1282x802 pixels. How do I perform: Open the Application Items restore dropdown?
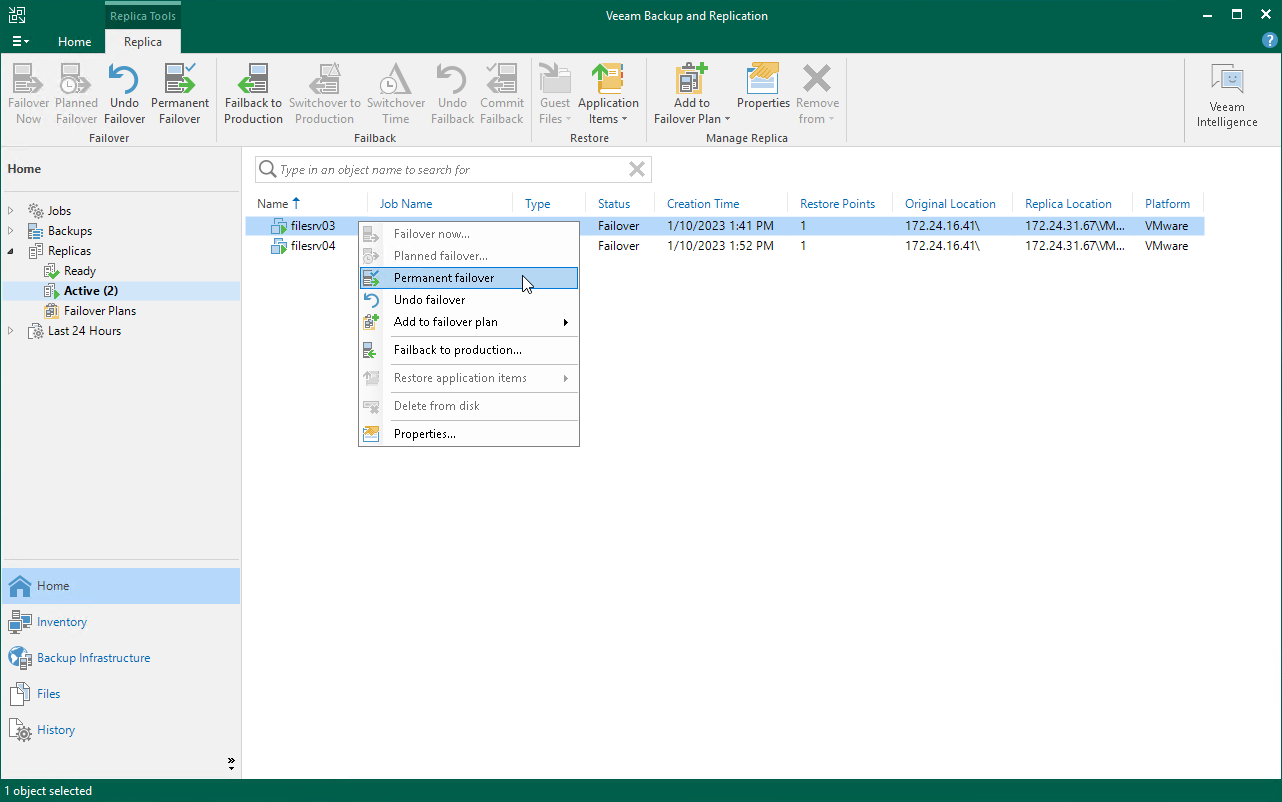pos(608,94)
